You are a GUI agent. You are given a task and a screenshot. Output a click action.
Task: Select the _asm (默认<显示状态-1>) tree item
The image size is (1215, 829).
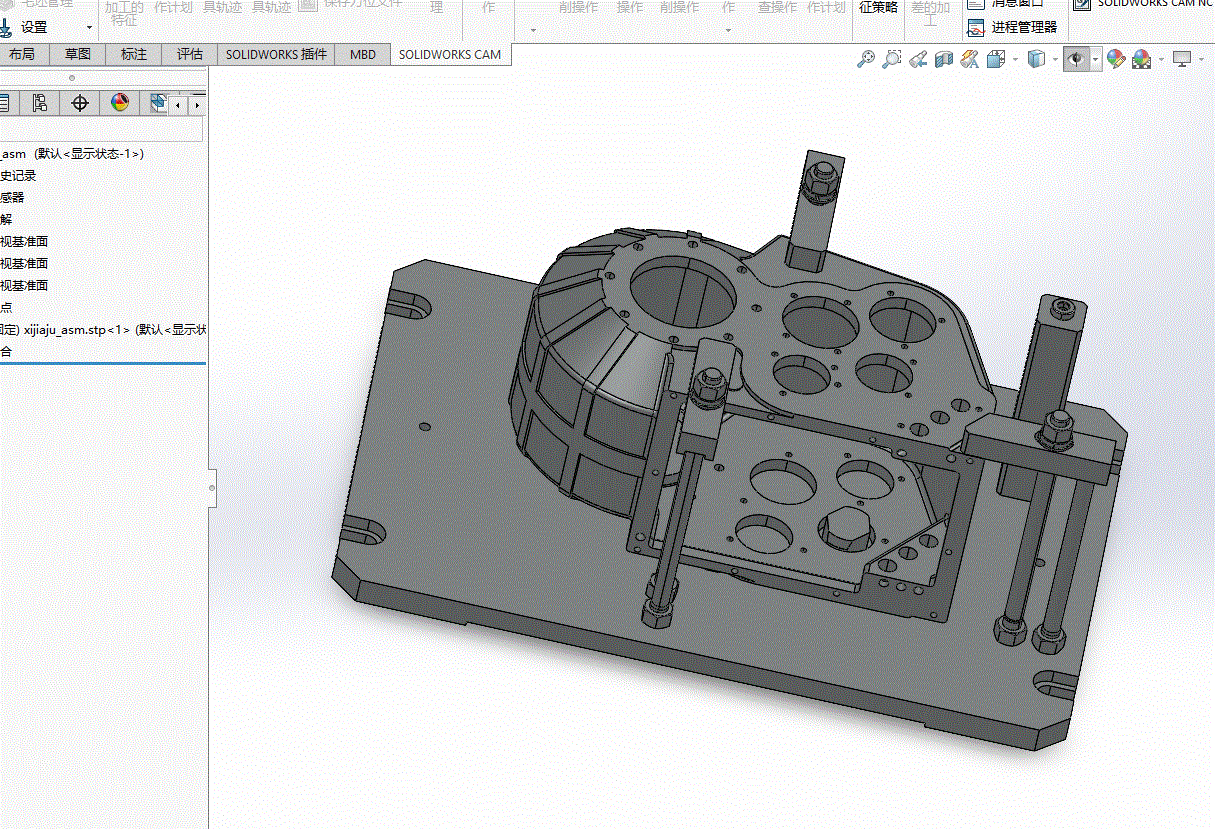click(x=72, y=154)
